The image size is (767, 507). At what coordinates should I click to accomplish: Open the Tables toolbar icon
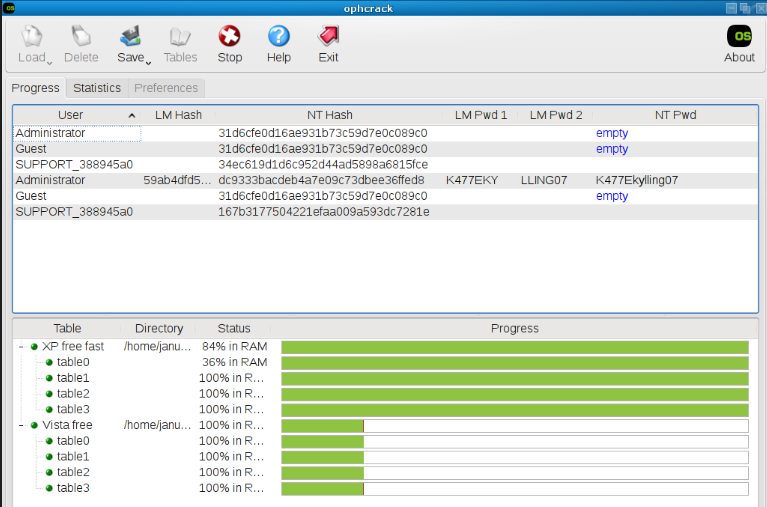pos(180,37)
